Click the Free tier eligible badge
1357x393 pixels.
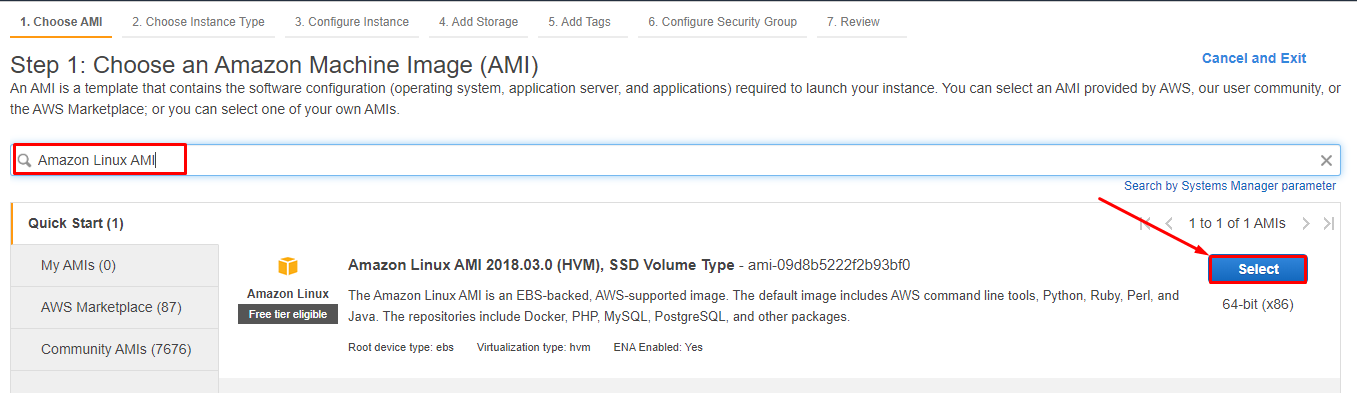(x=288, y=314)
